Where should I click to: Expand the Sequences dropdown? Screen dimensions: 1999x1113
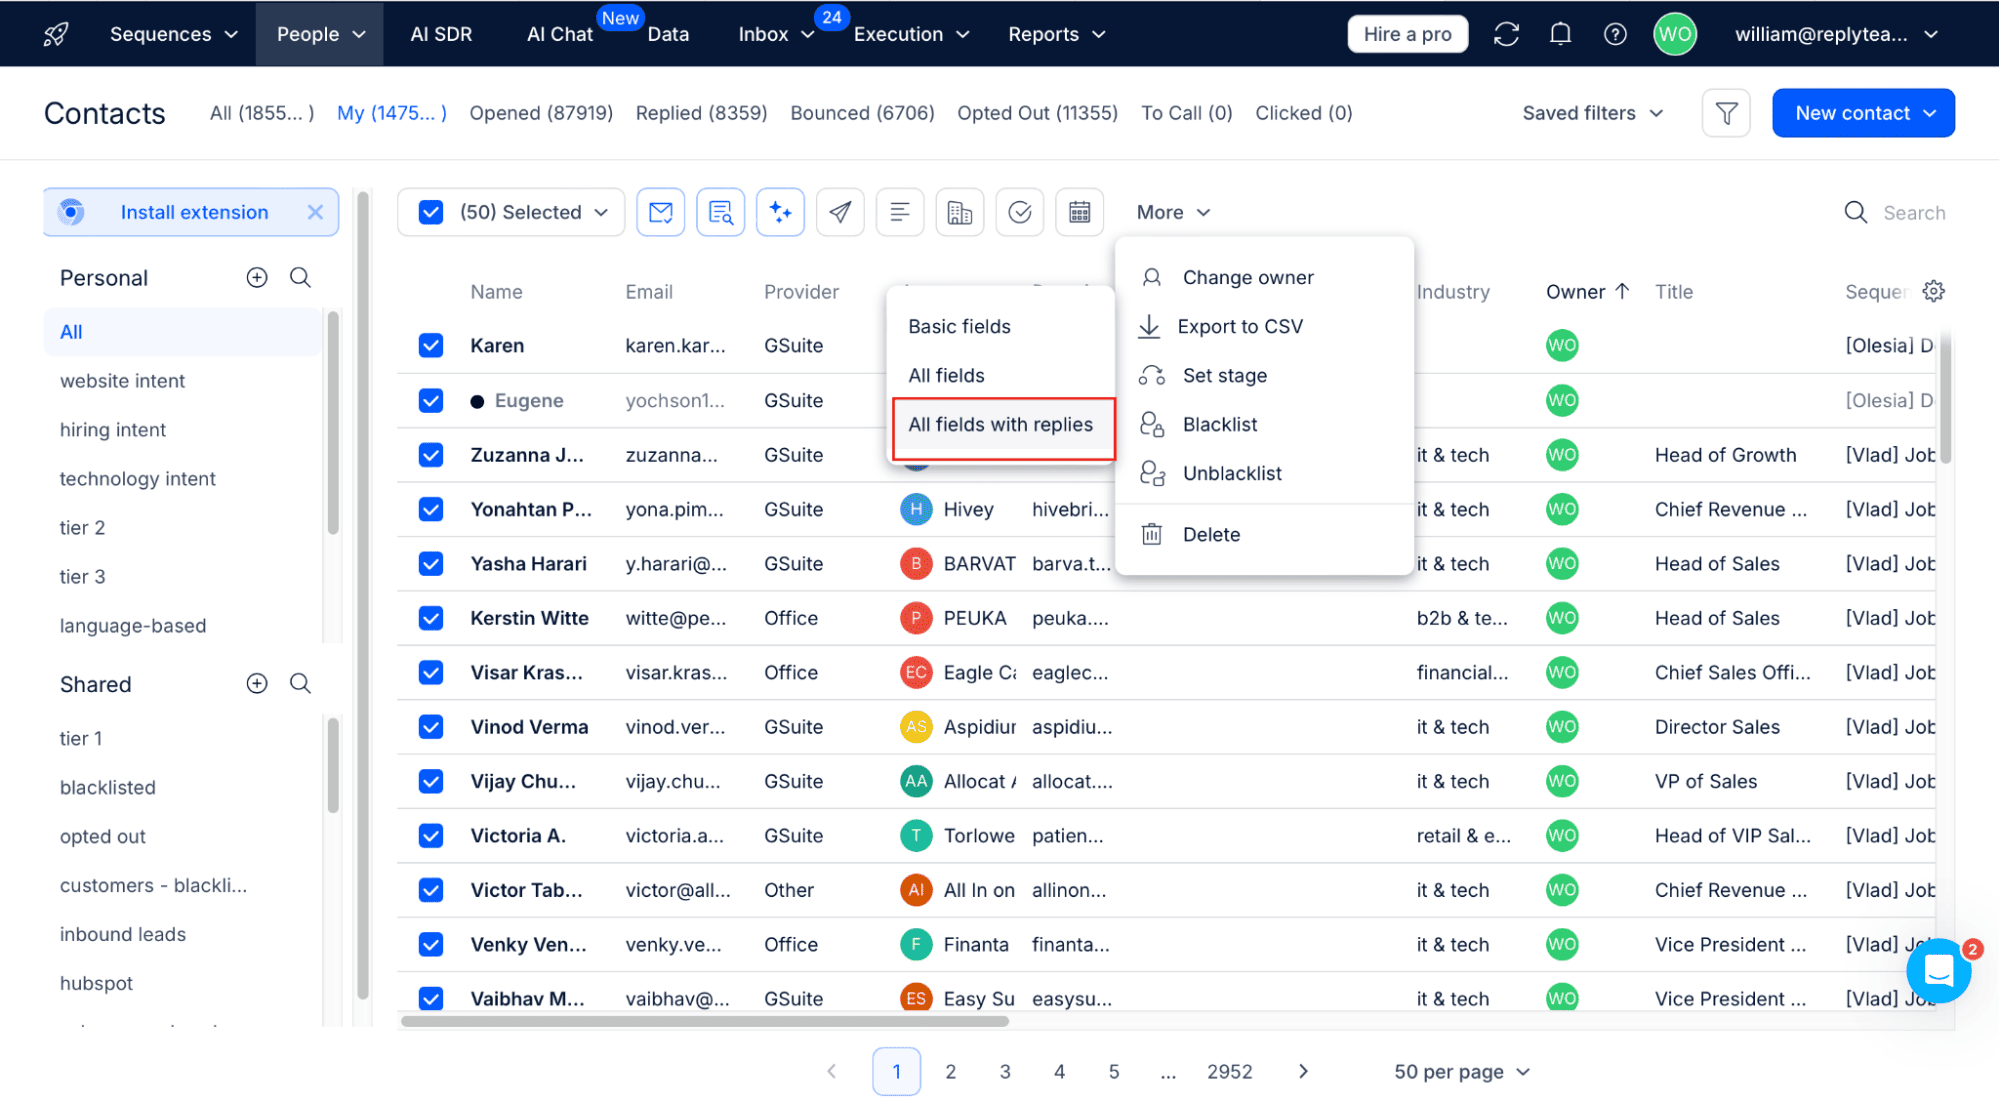pos(174,34)
